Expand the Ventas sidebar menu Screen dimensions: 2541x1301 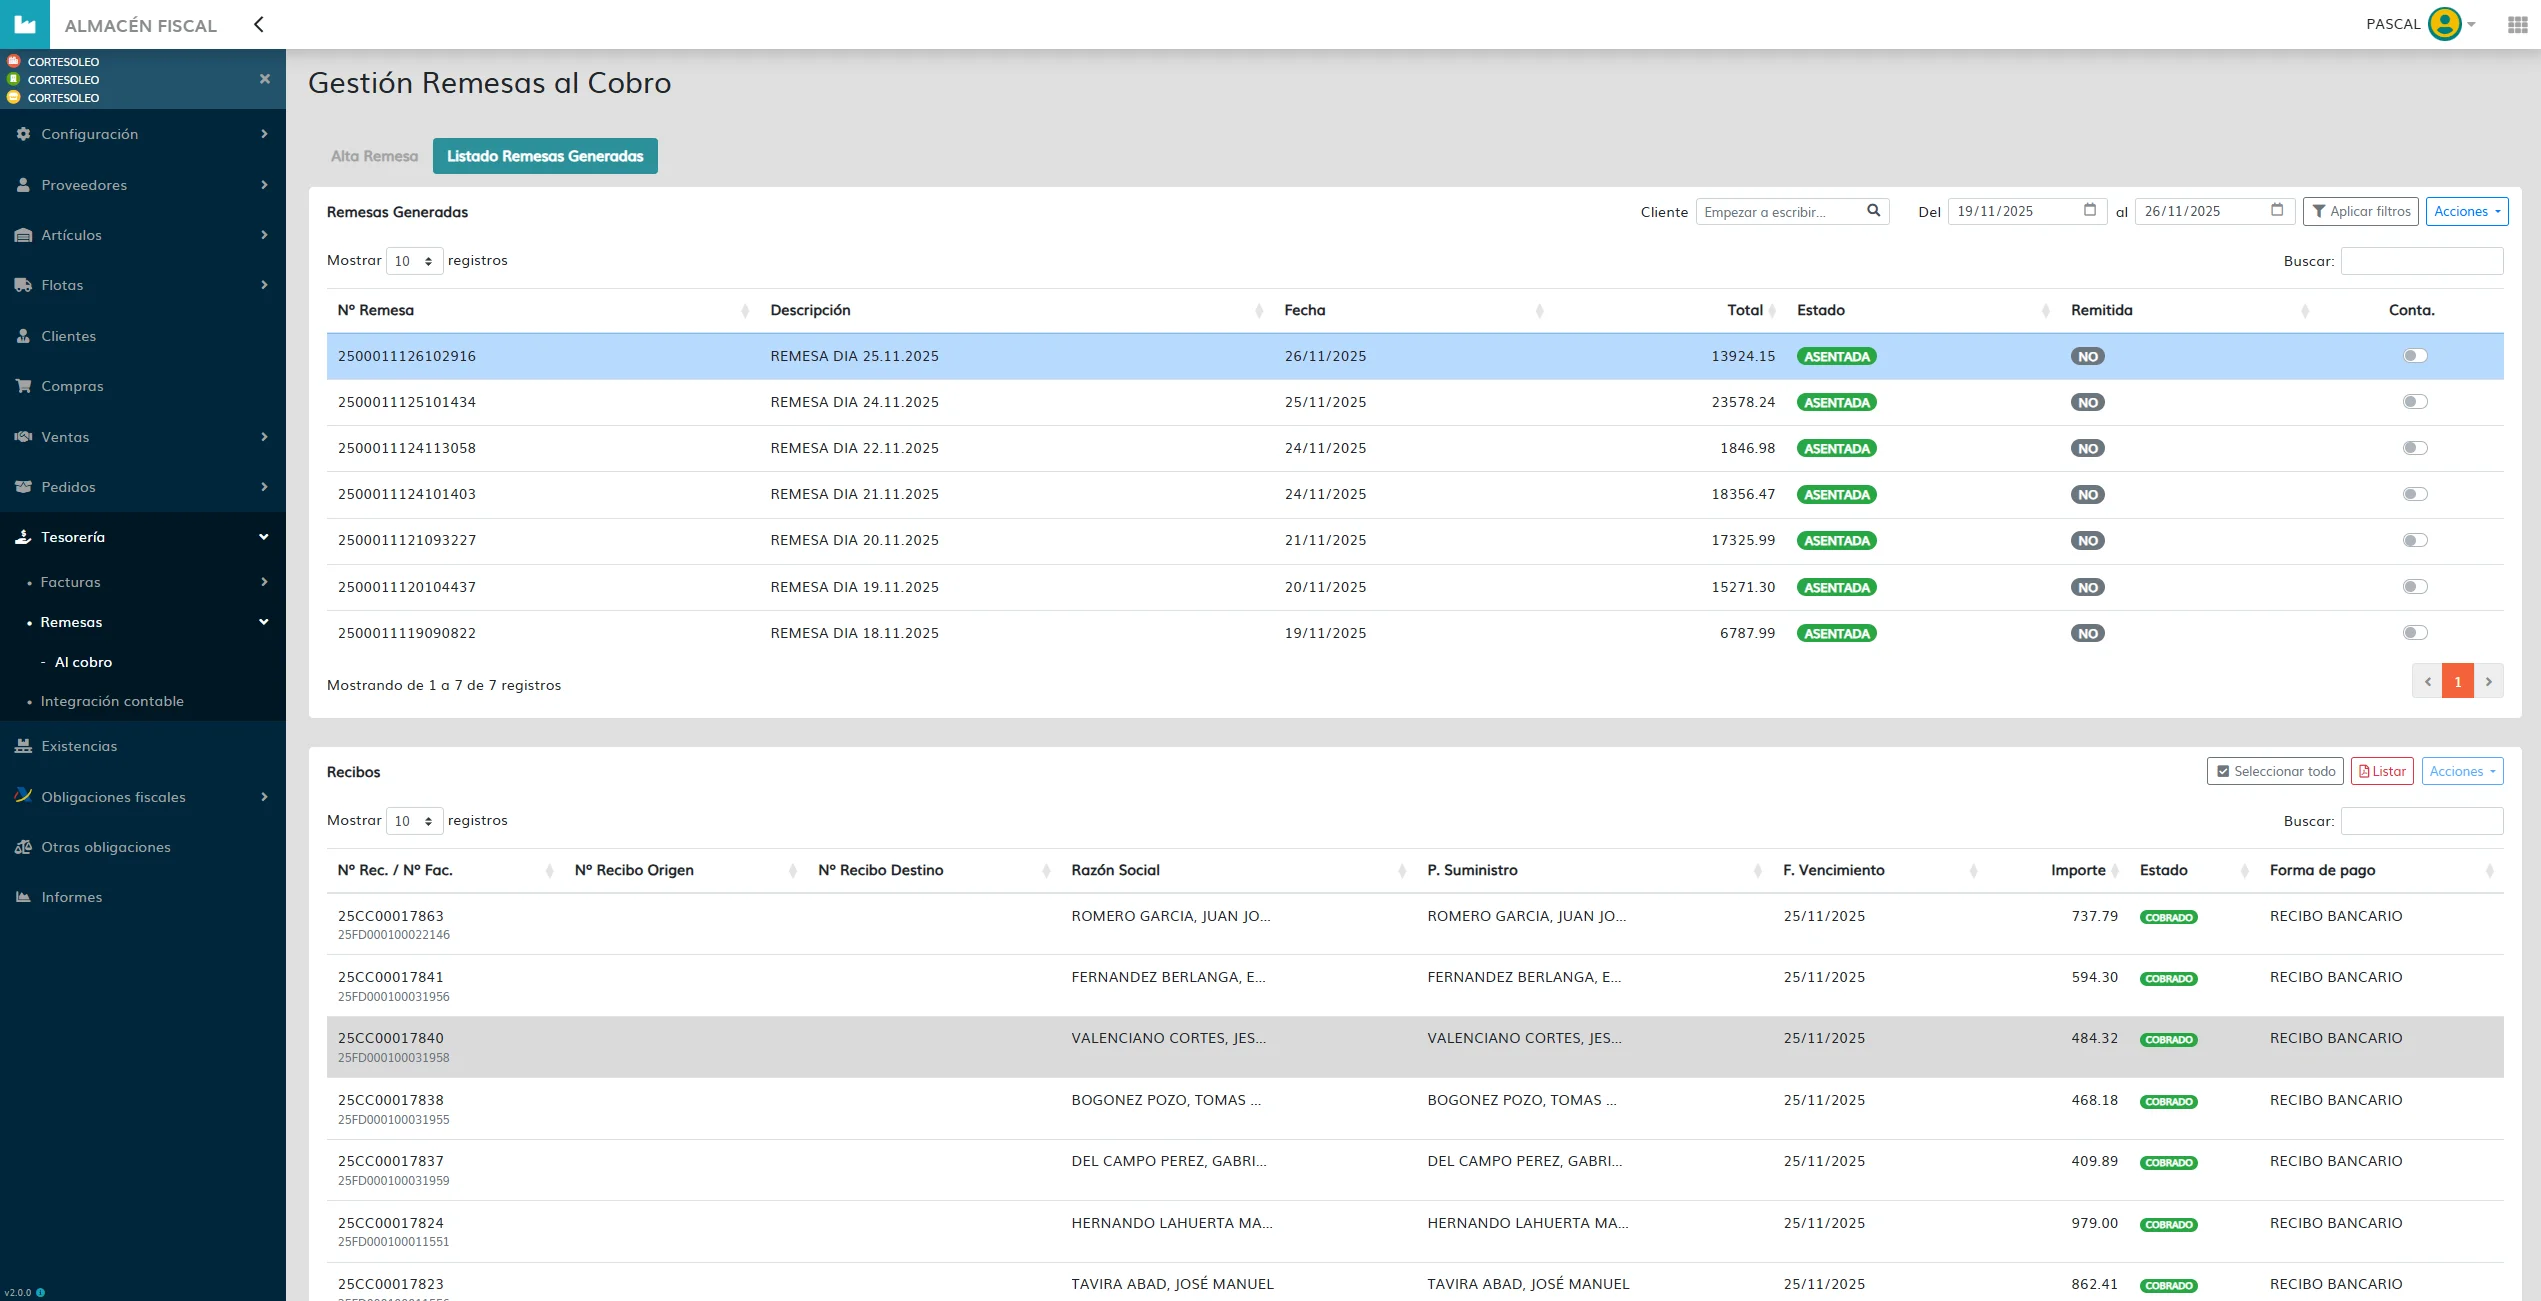(x=143, y=437)
